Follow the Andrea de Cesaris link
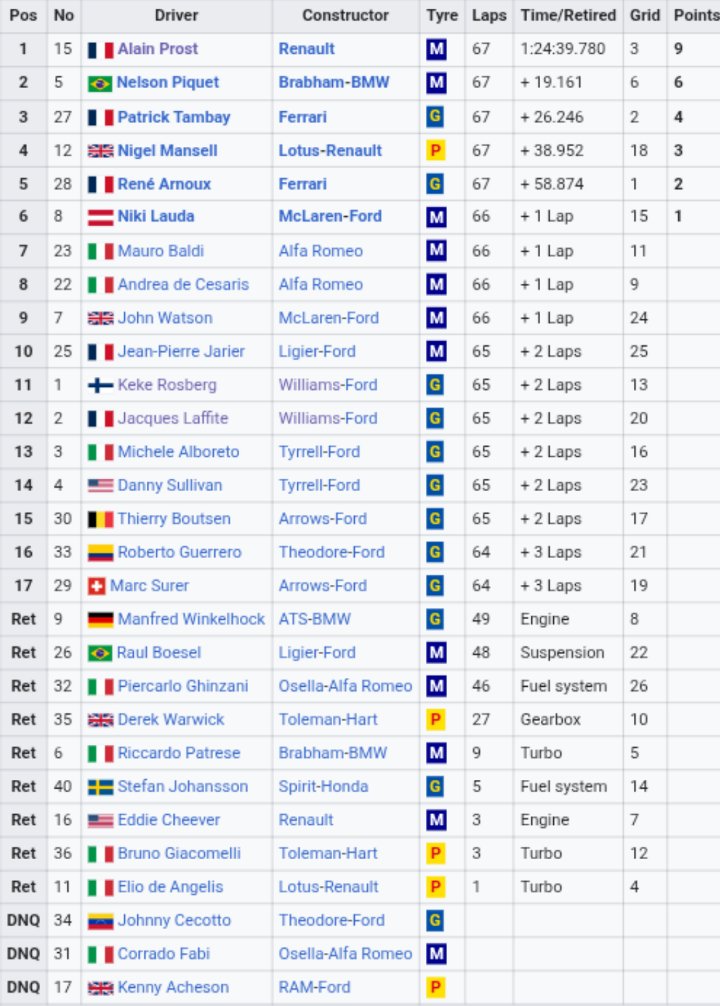The image size is (720, 1006). (x=183, y=284)
